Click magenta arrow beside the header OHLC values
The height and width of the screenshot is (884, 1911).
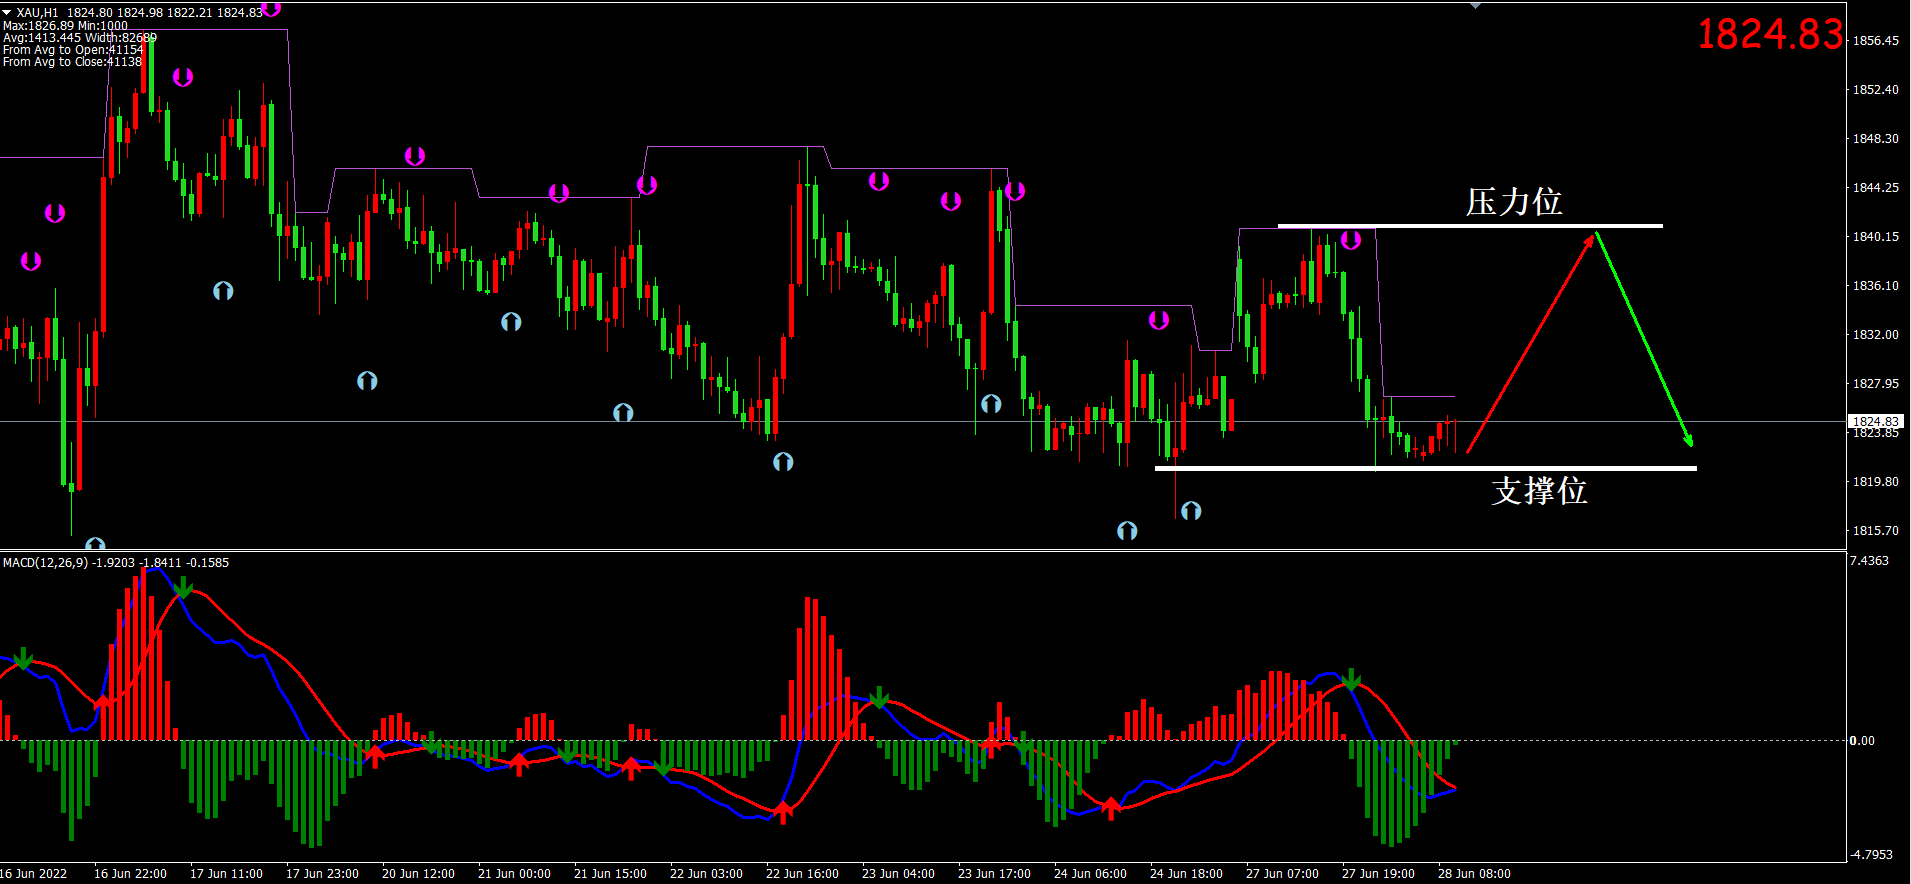click(271, 9)
